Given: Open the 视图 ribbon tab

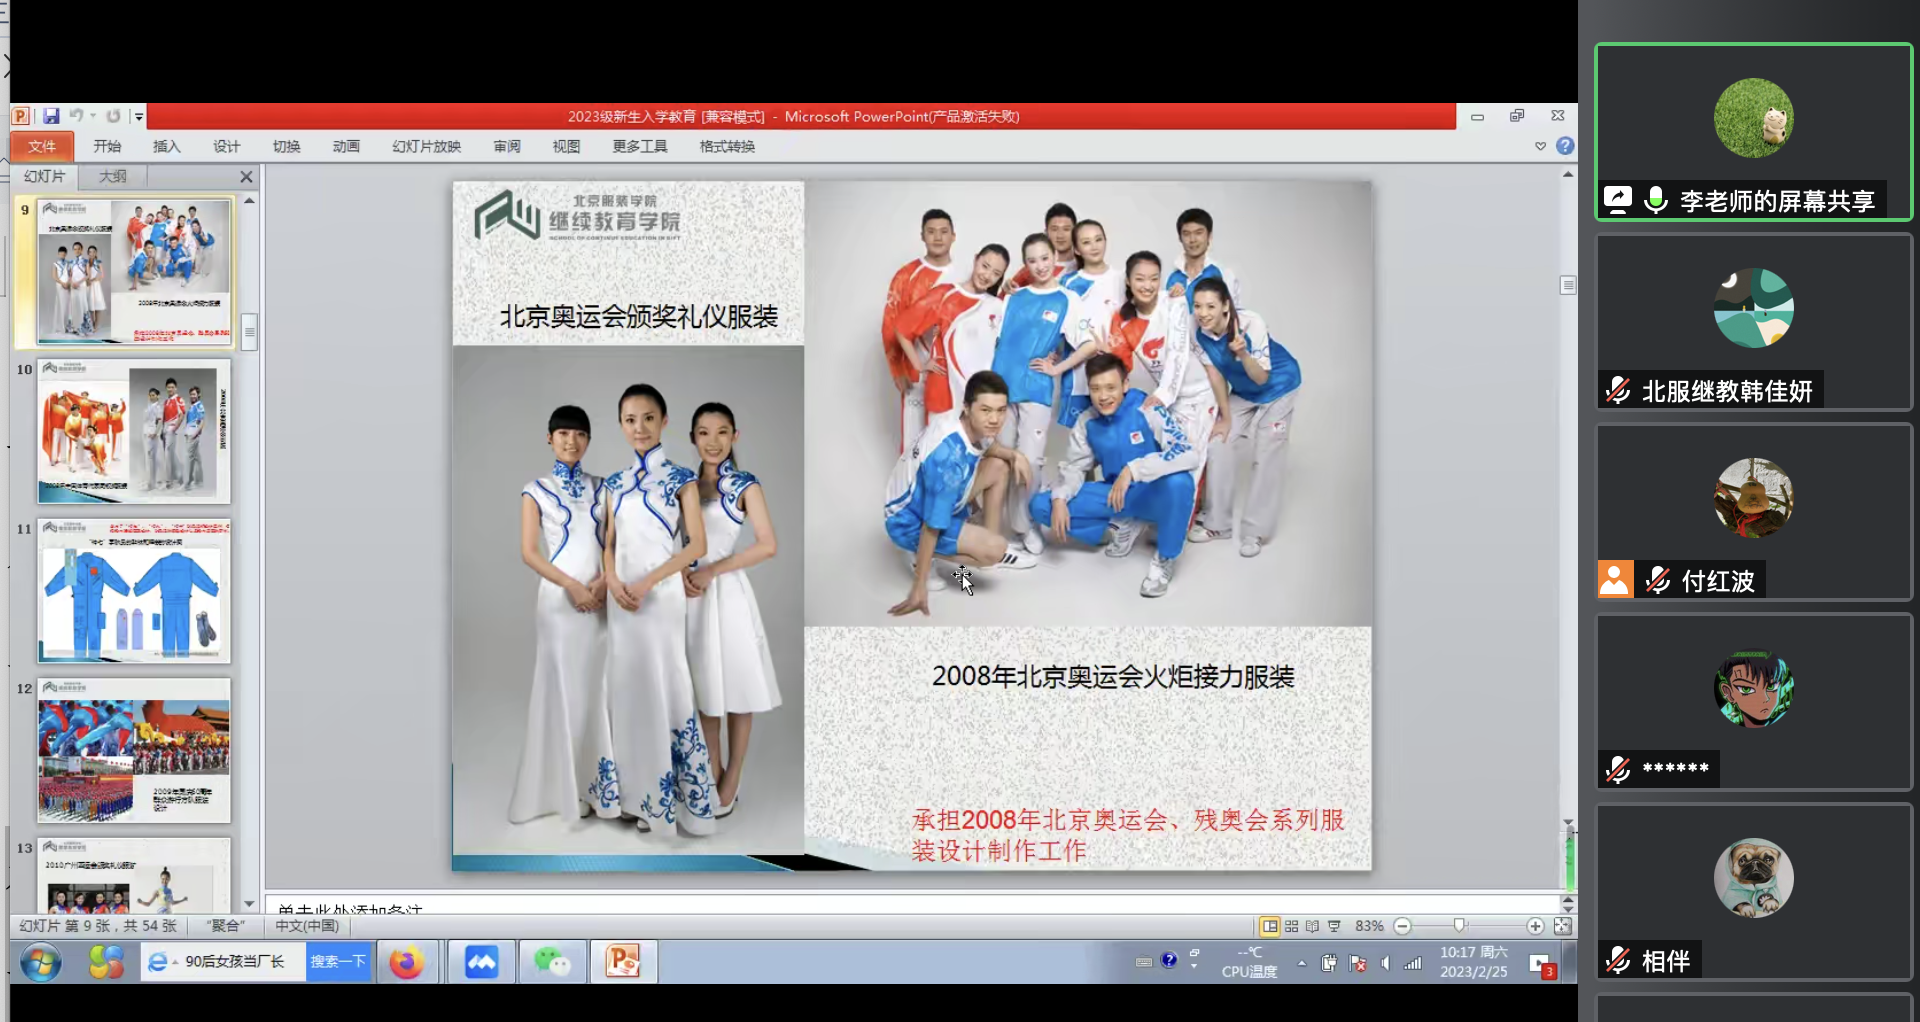Looking at the screenshot, I should click(x=567, y=146).
